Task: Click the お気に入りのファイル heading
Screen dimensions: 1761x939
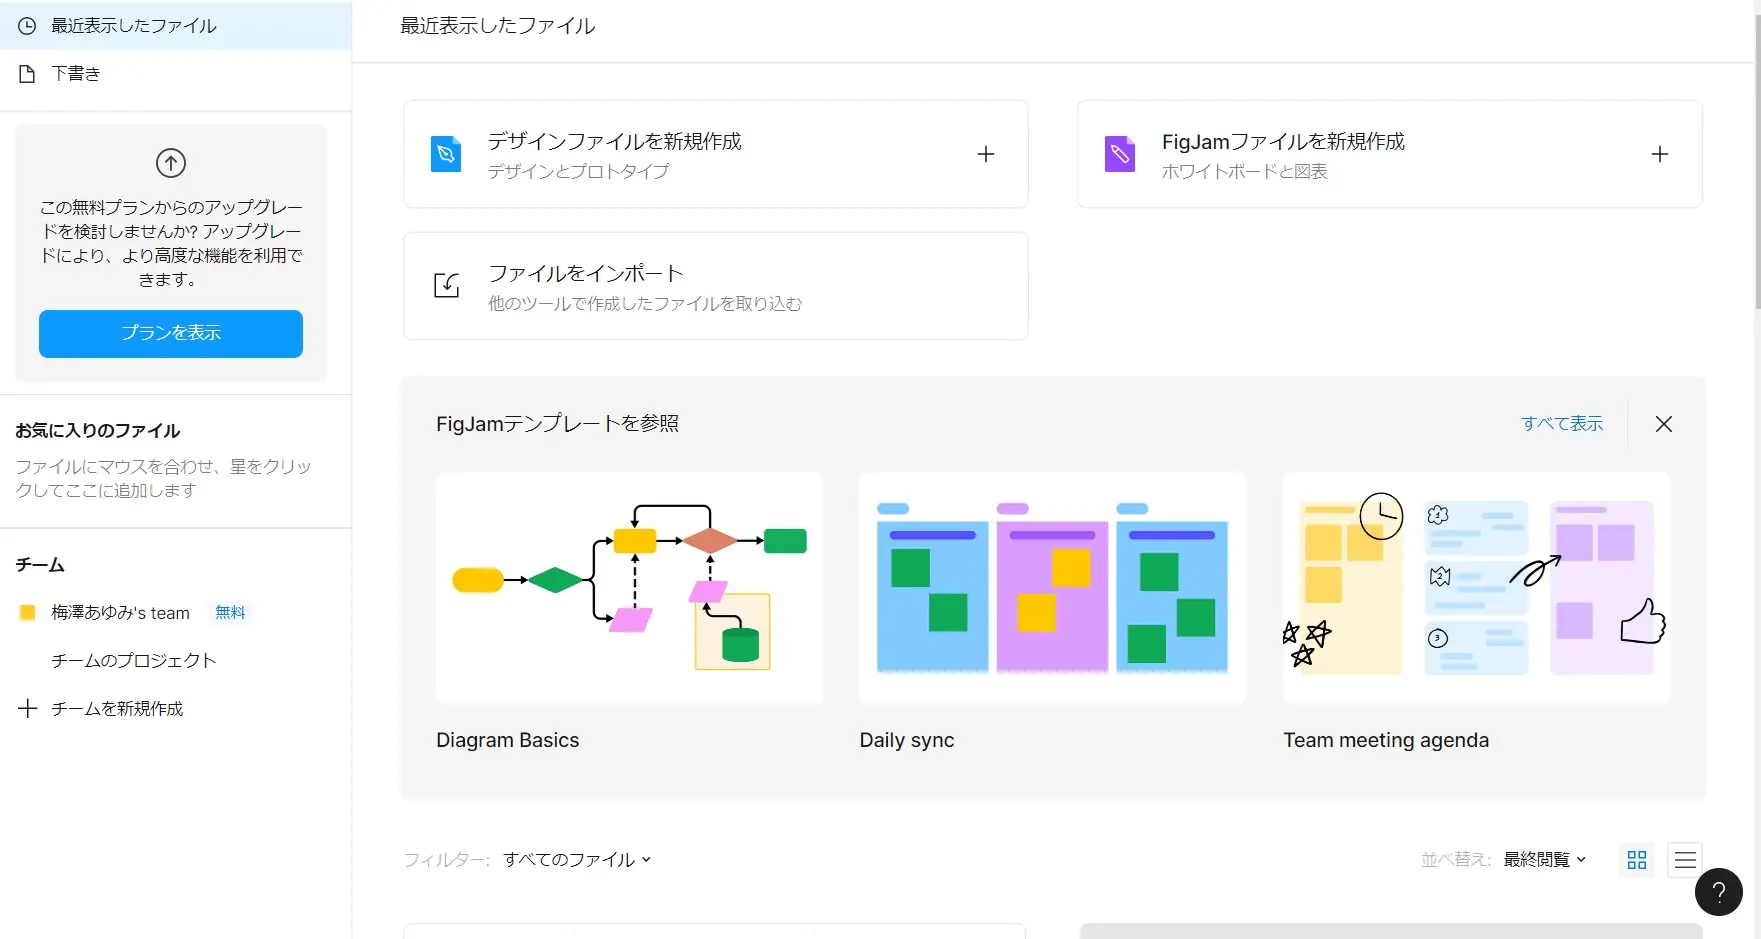Action: 98,431
